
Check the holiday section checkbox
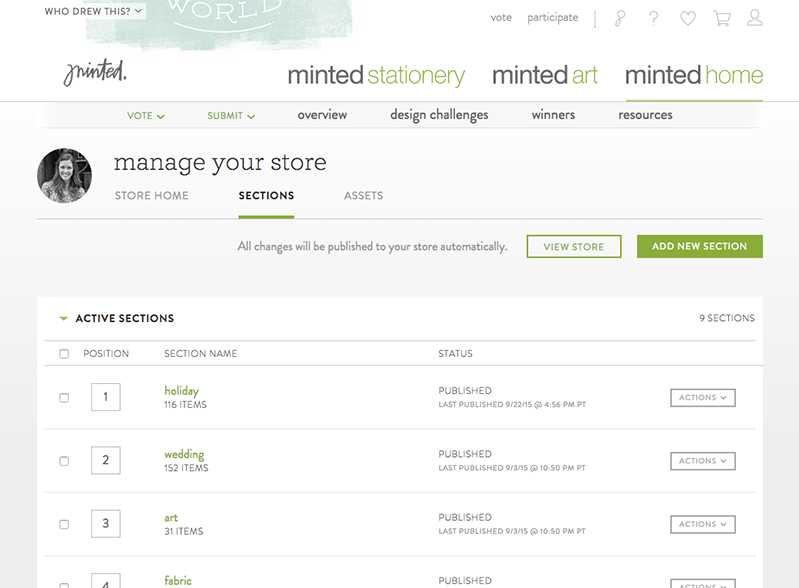point(64,398)
